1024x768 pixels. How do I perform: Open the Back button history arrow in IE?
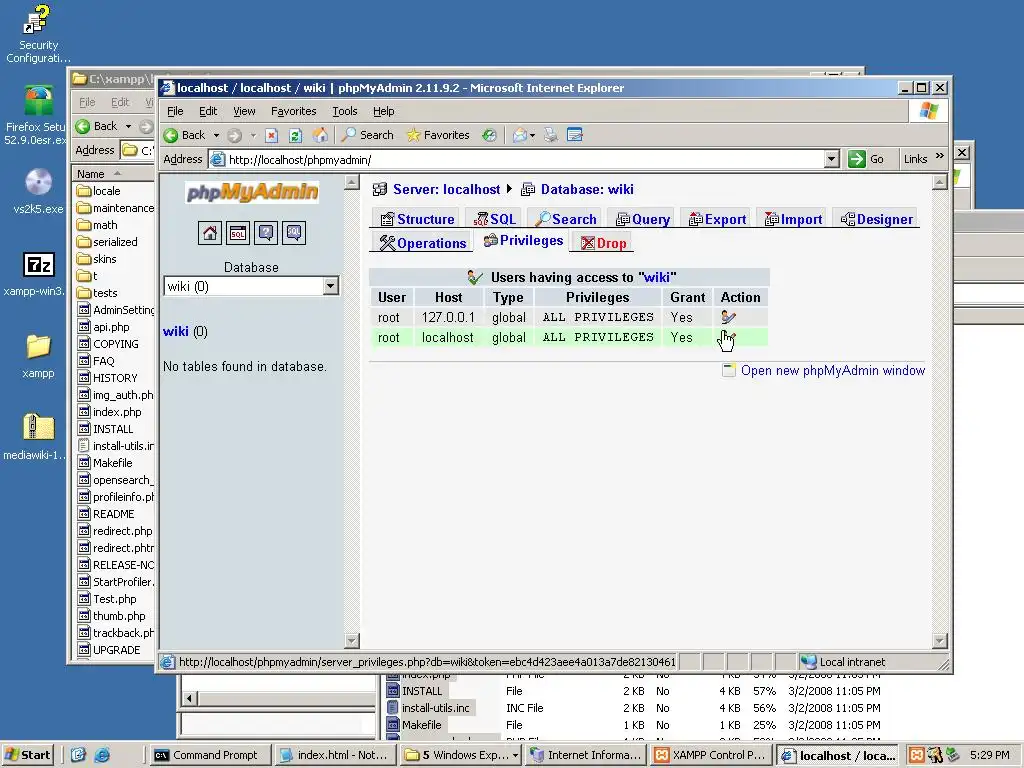[216, 135]
